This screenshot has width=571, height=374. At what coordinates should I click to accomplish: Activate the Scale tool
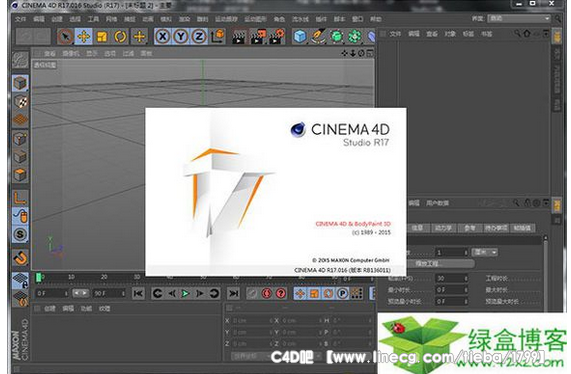tap(102, 37)
